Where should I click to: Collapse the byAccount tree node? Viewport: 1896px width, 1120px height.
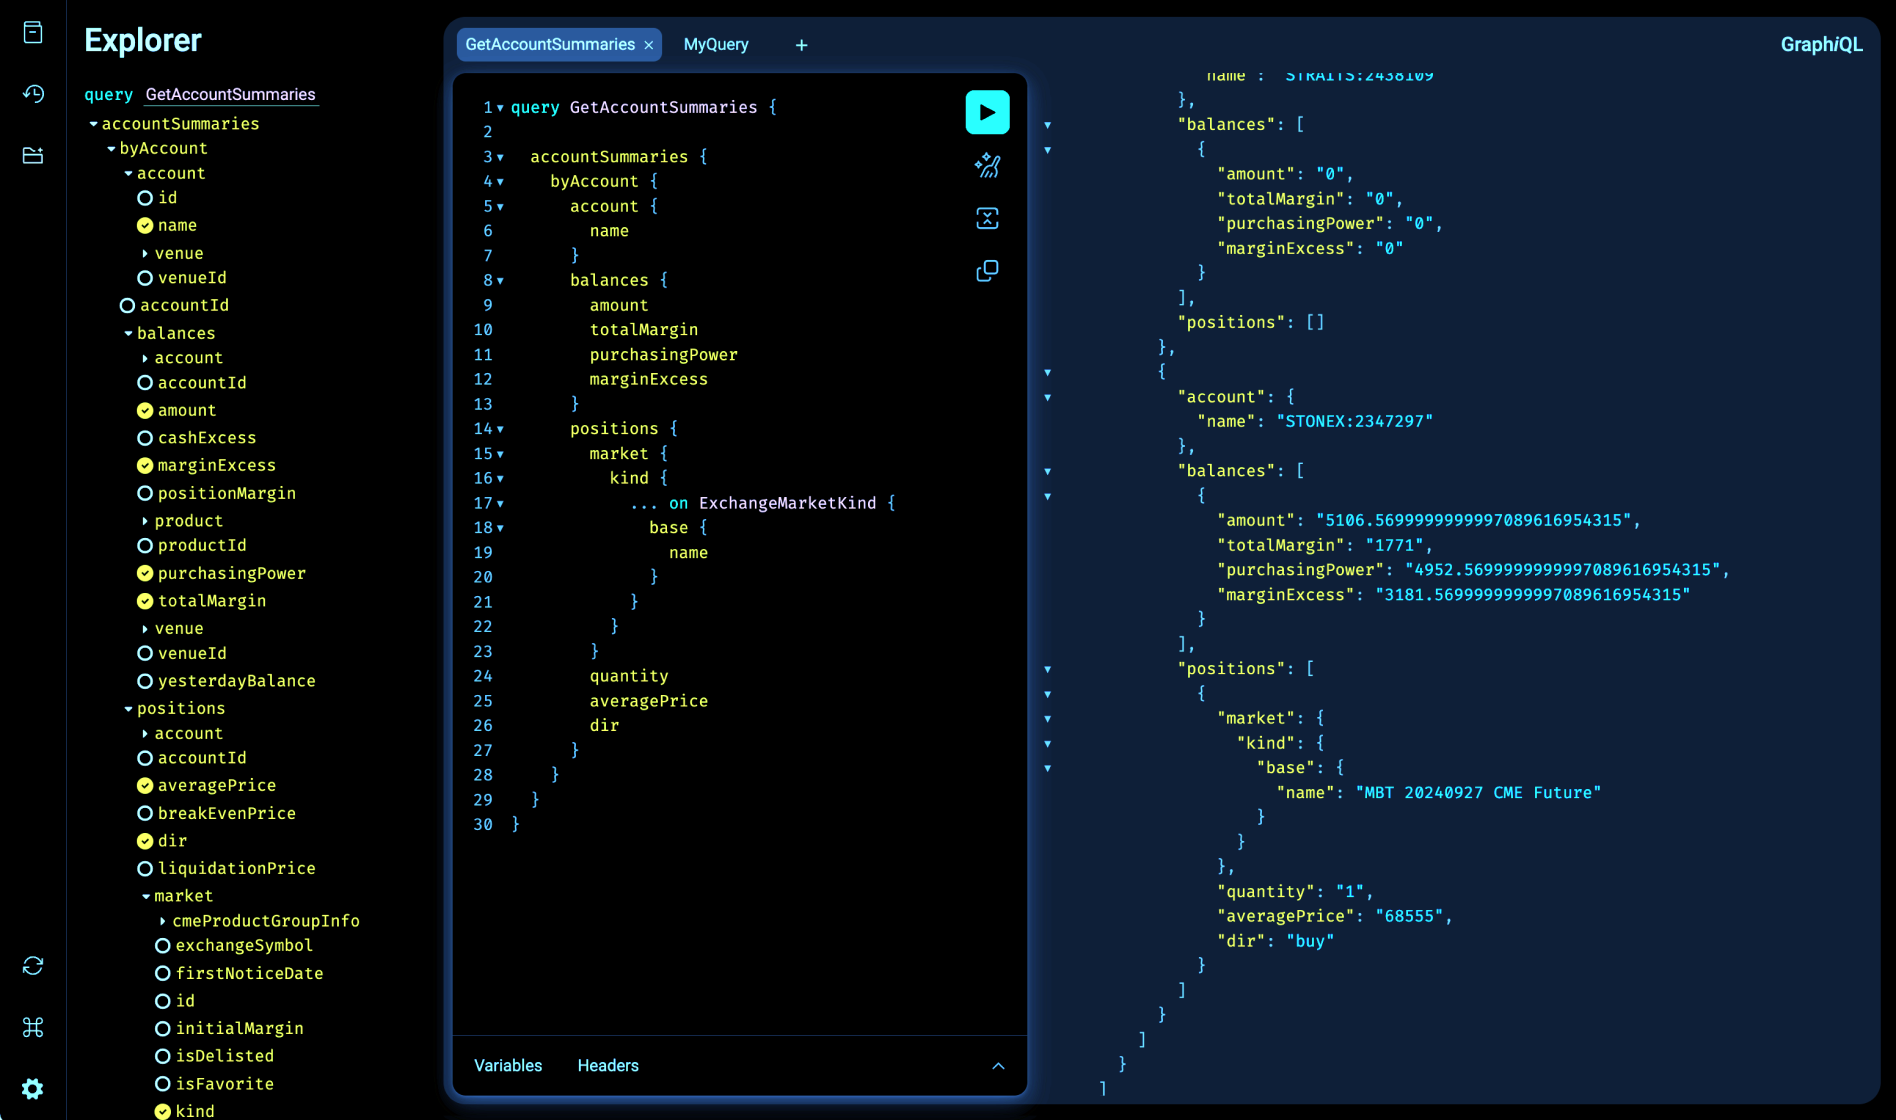pyautogui.click(x=111, y=148)
